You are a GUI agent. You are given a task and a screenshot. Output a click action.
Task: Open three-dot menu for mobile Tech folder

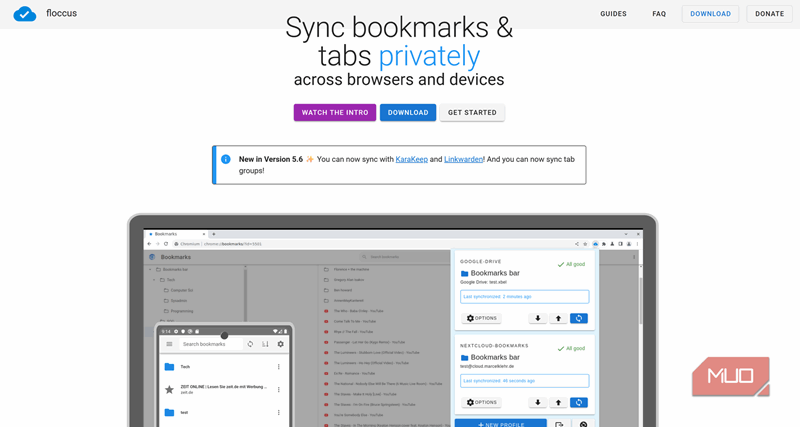tap(279, 367)
